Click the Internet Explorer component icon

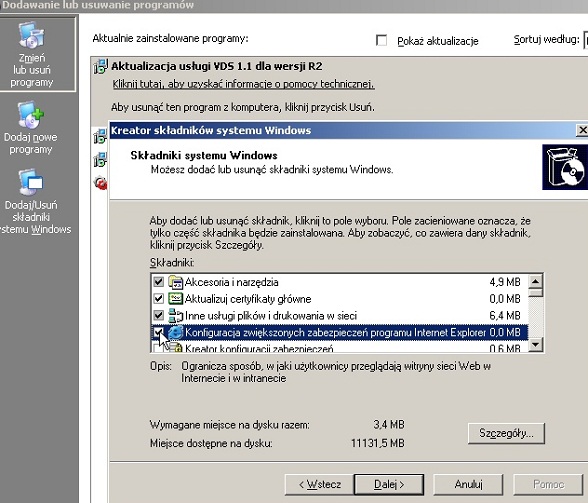pyautogui.click(x=175, y=332)
